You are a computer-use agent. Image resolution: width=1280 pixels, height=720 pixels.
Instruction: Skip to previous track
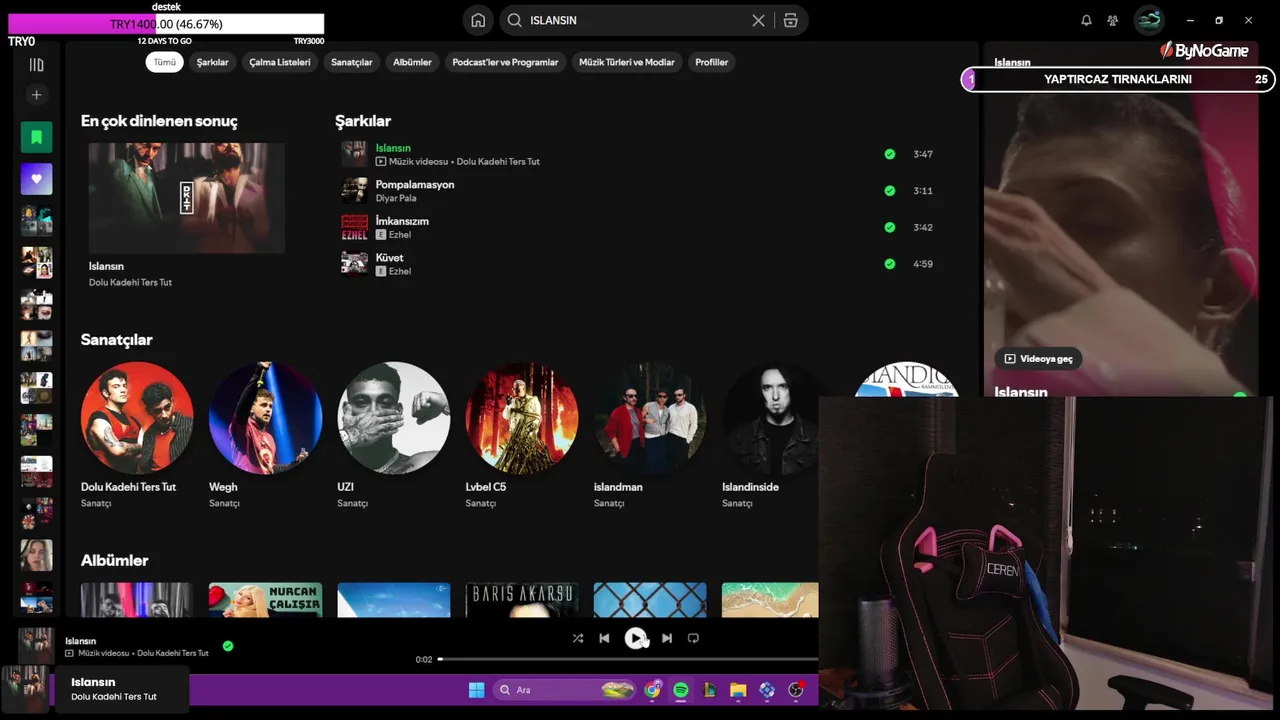[604, 638]
